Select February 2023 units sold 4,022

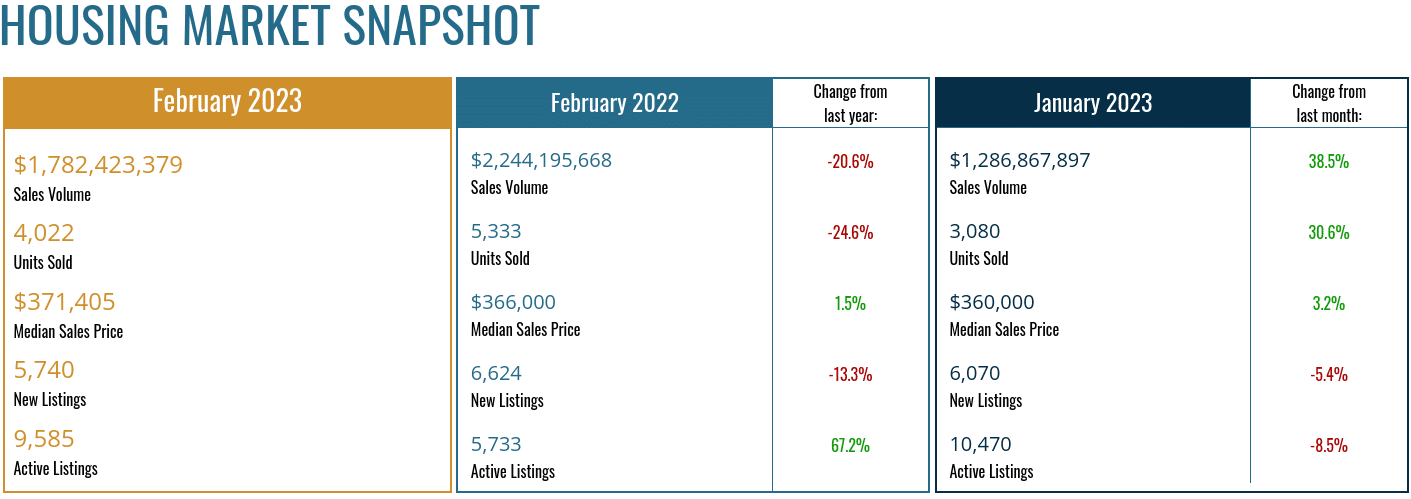tap(44, 233)
